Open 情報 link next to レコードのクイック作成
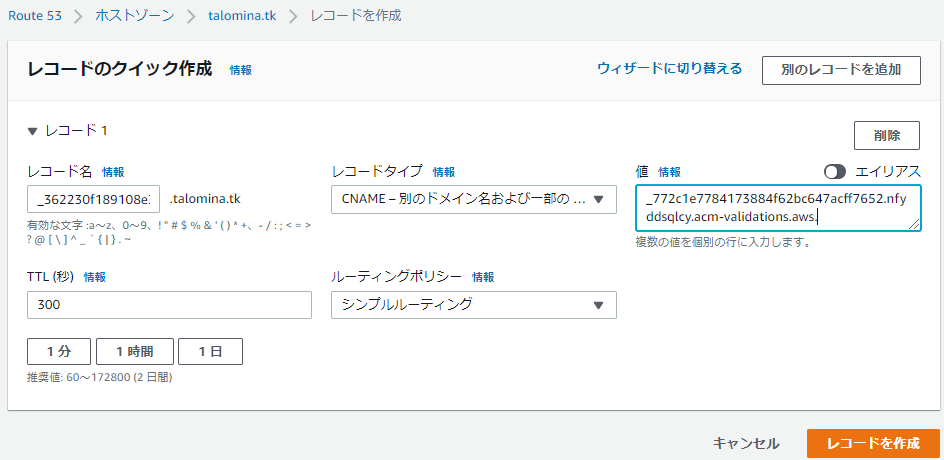Image resolution: width=944 pixels, height=460 pixels. pos(241,70)
